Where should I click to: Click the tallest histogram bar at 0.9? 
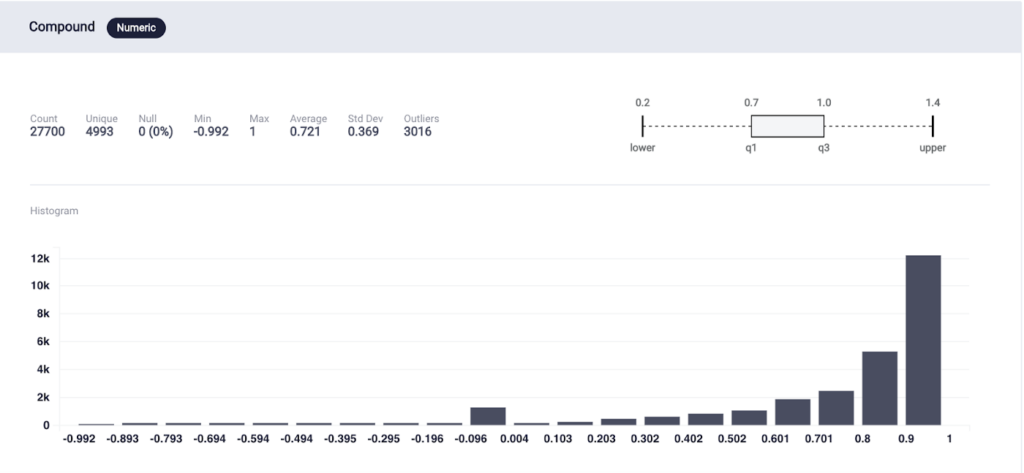[923, 340]
